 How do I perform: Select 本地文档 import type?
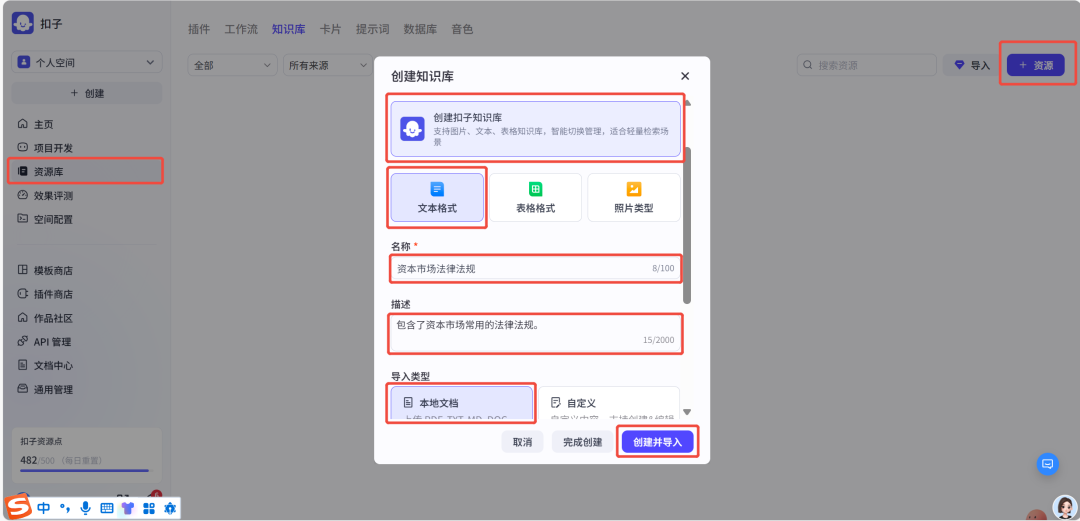click(x=461, y=405)
